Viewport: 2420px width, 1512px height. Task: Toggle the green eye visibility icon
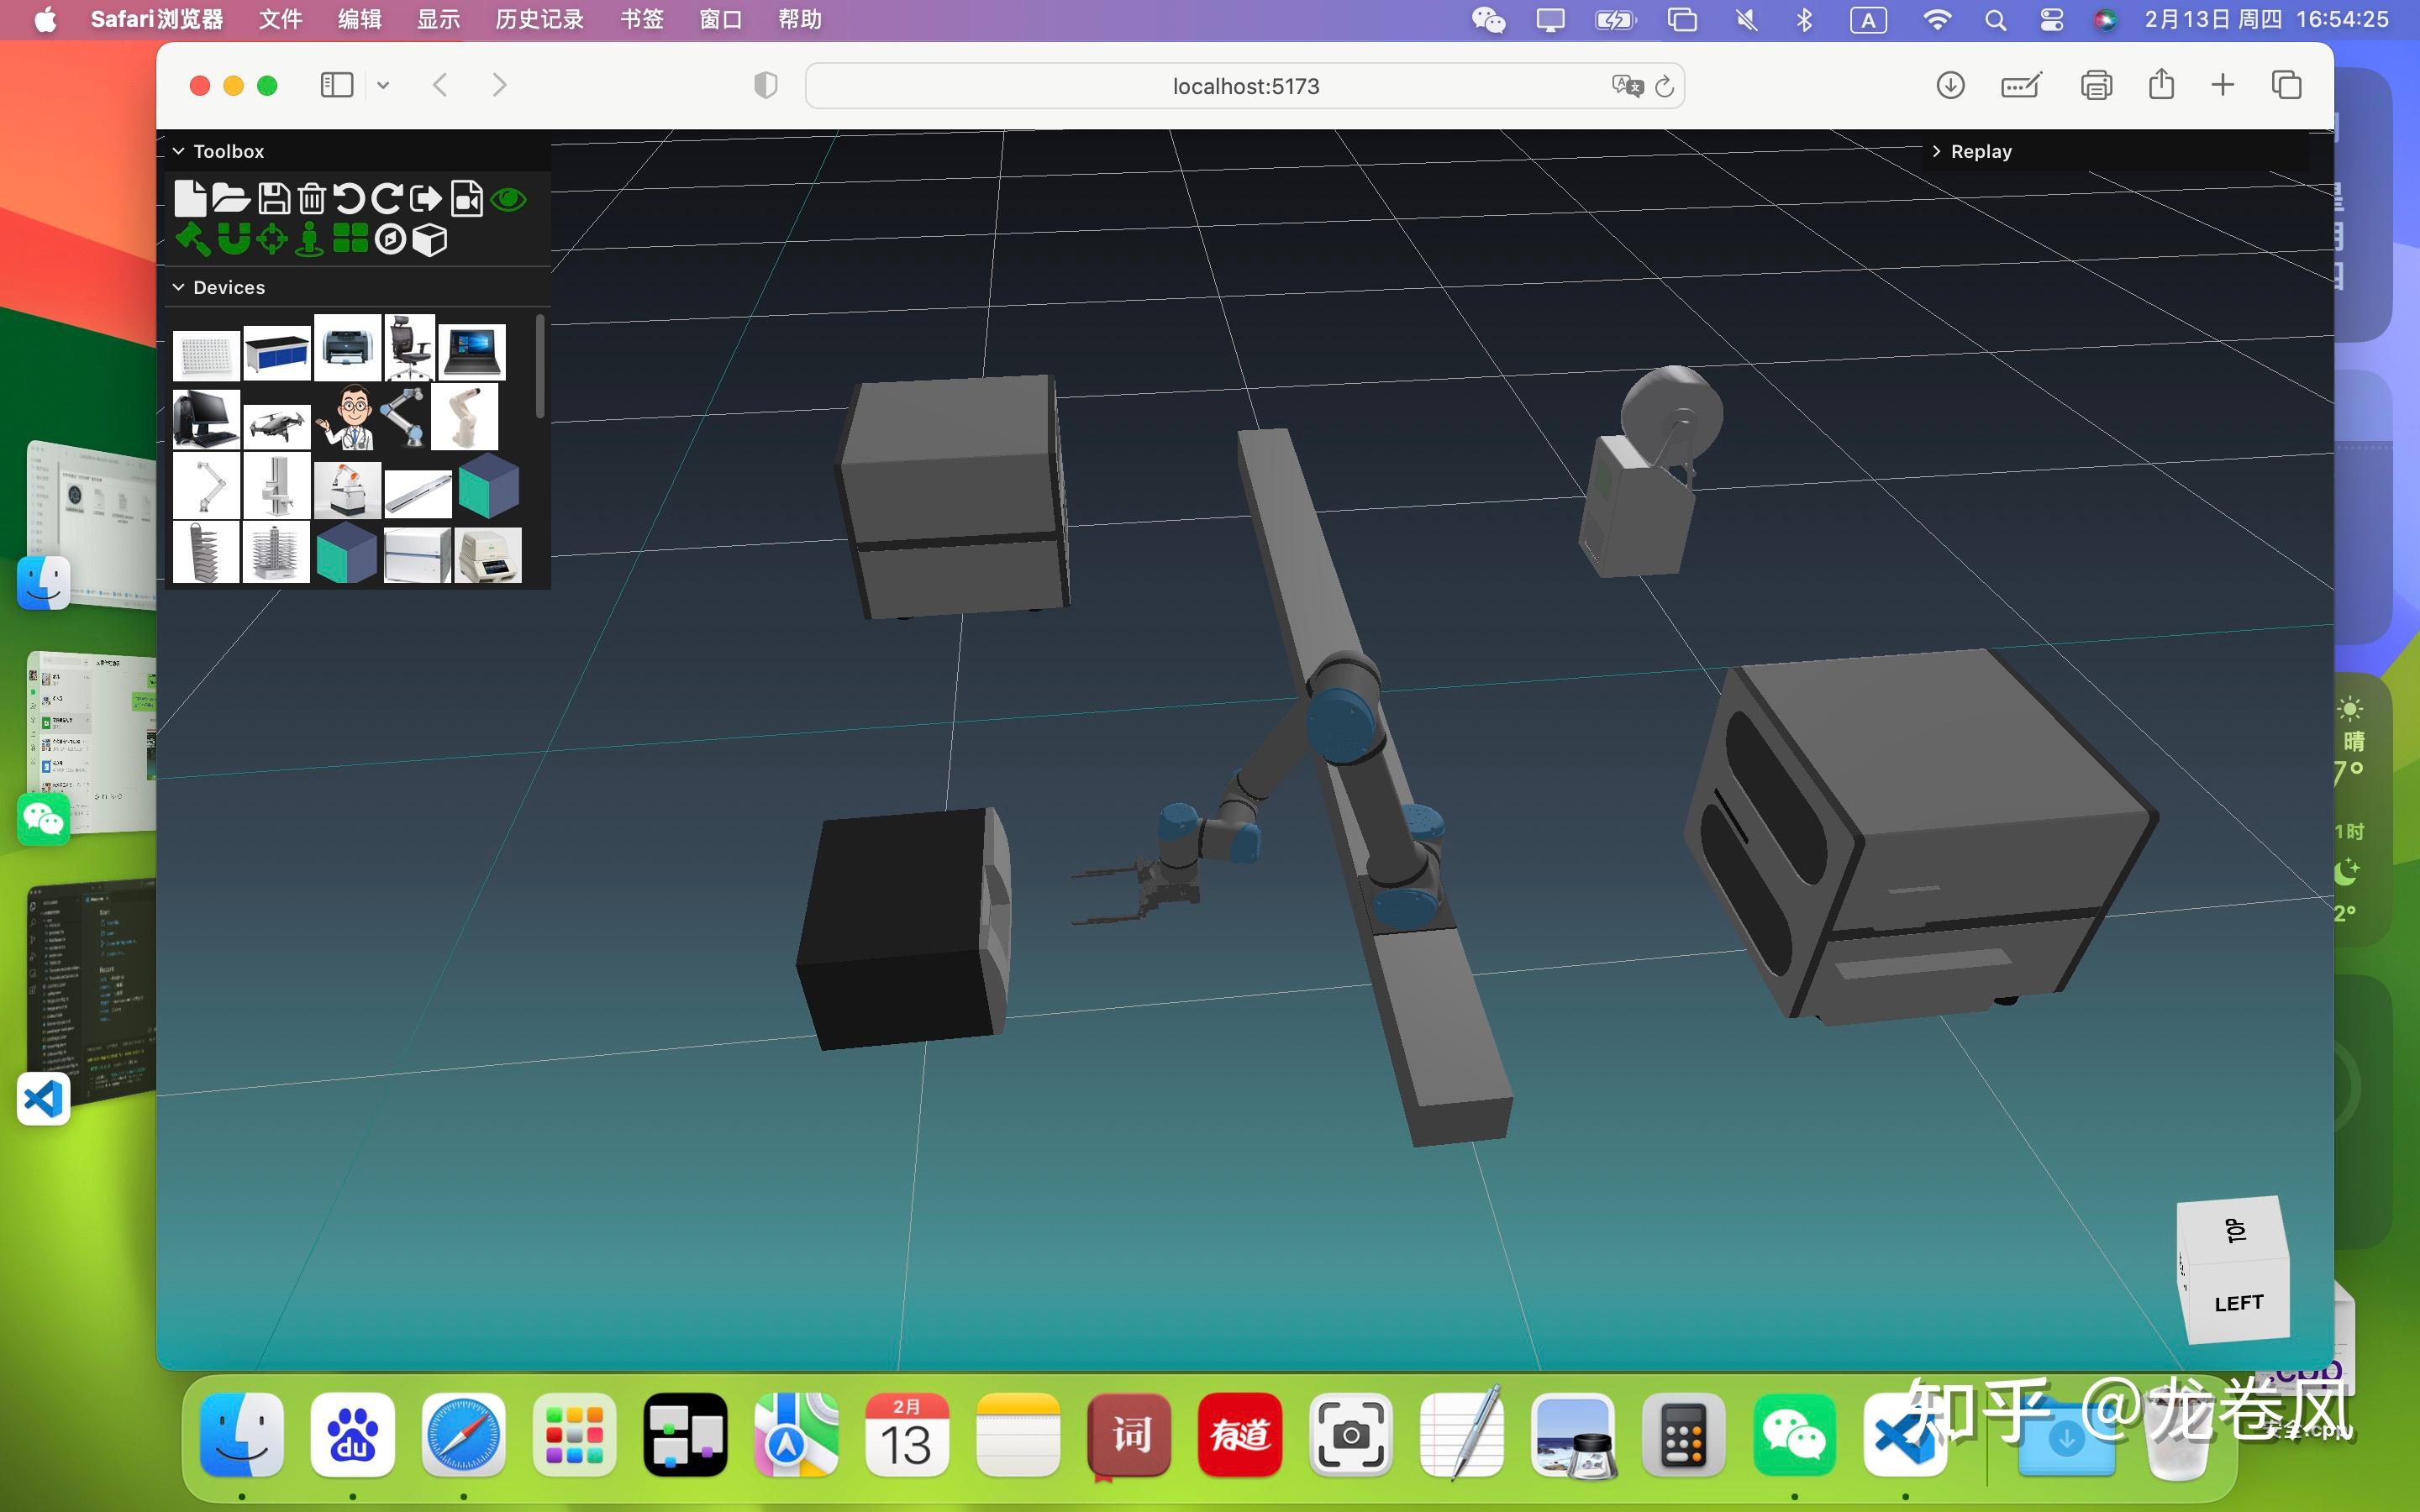click(x=509, y=199)
